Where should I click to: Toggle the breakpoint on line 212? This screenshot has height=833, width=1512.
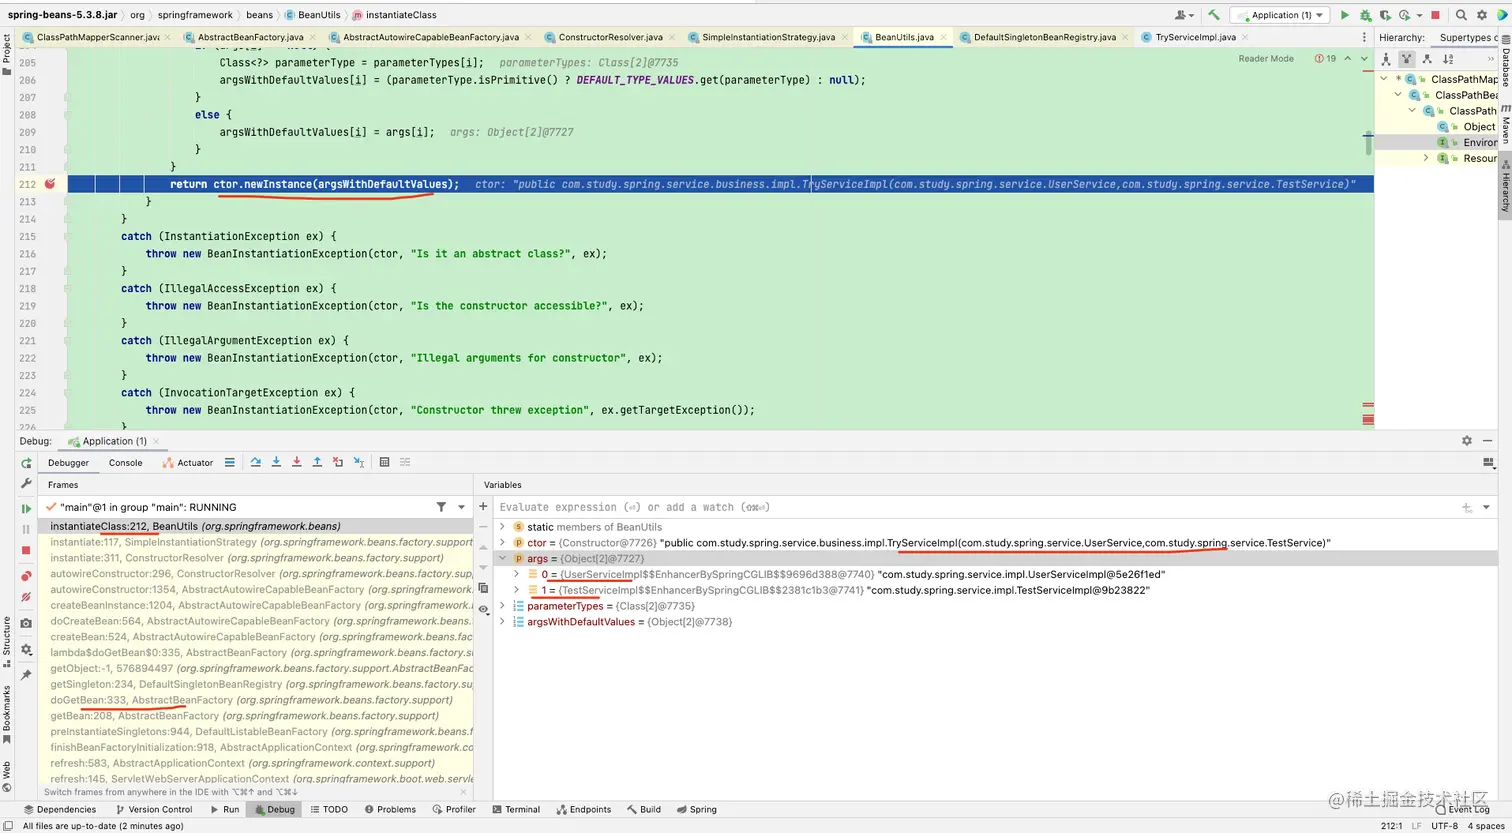(49, 184)
